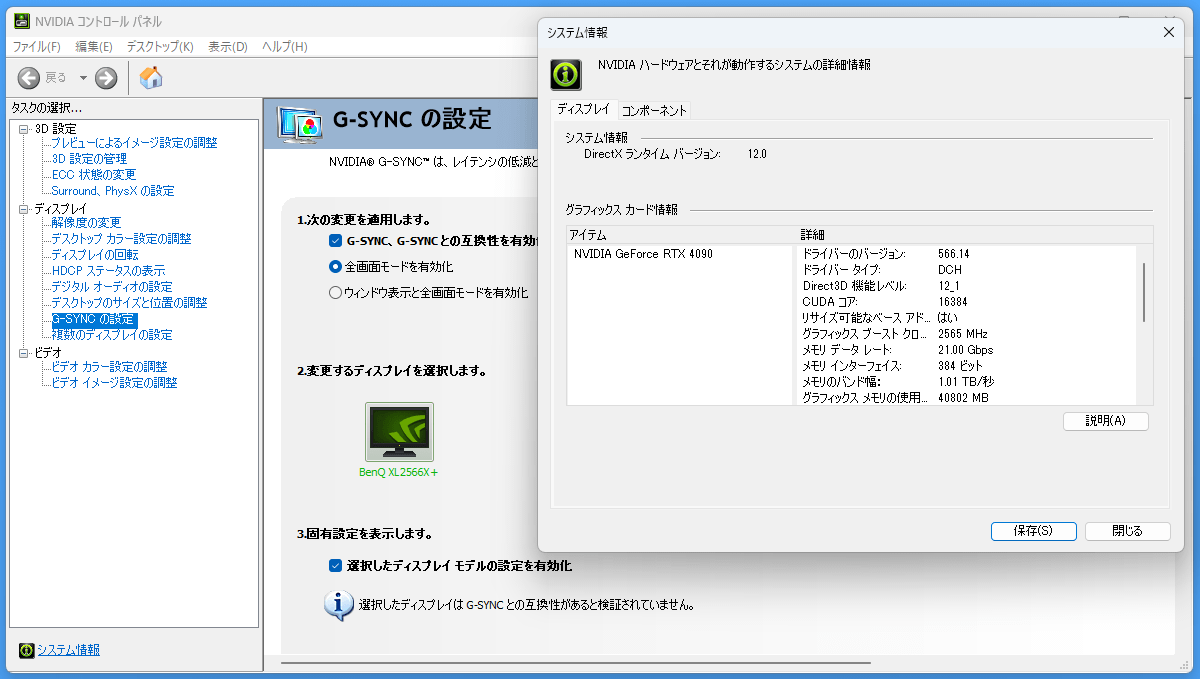The width and height of the screenshot is (1200, 679).
Task: Select NVIDIA GeForce RTX 4090 list item
Action: [643, 254]
